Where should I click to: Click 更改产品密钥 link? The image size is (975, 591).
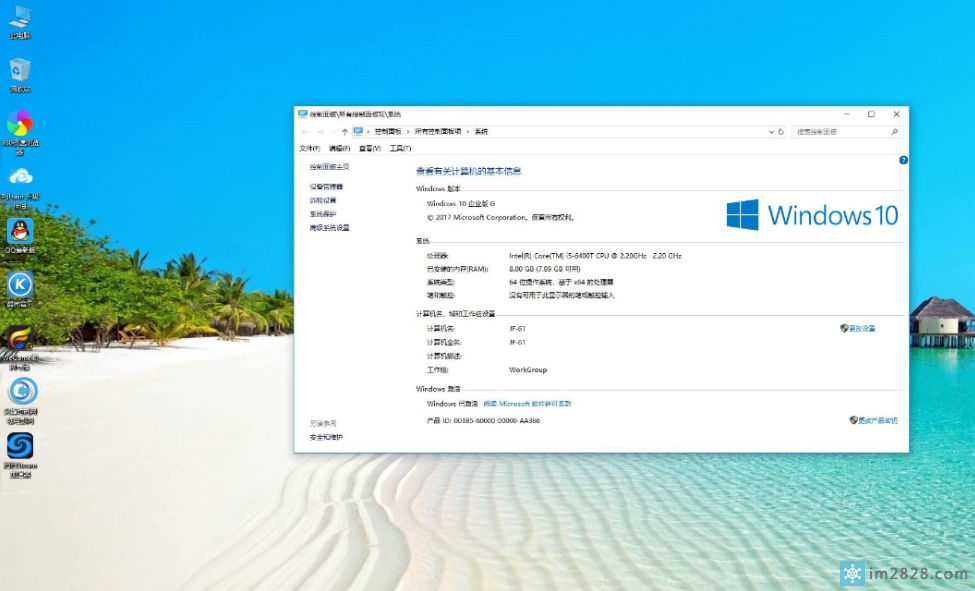[x=877, y=421]
